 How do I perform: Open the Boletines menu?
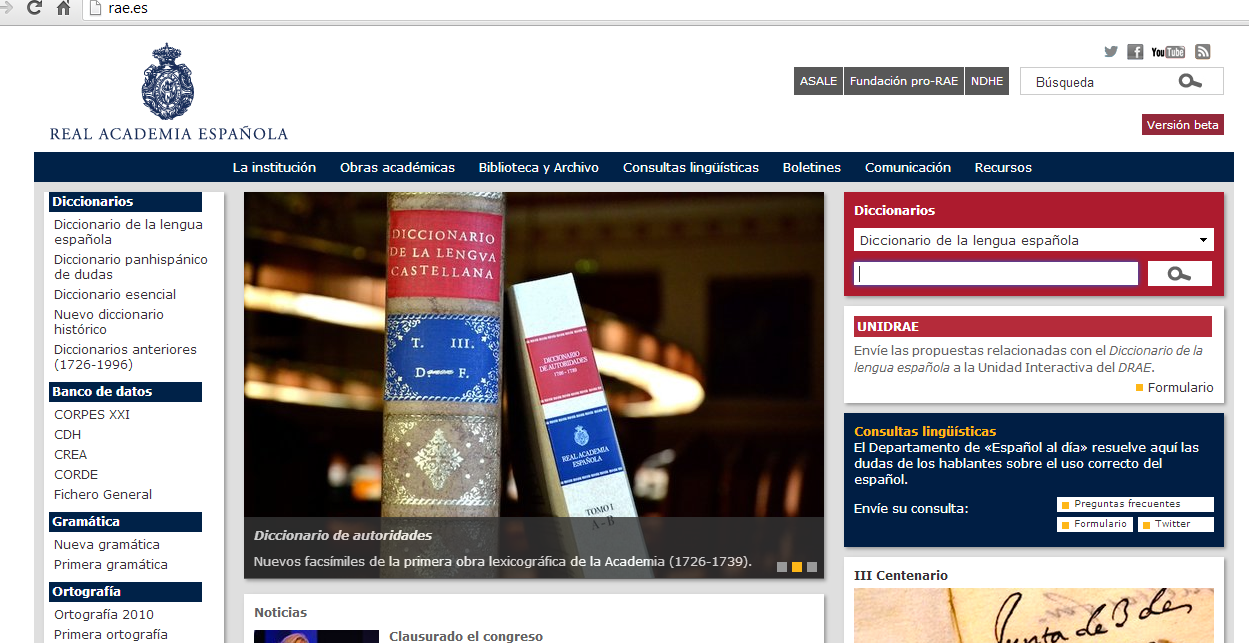[812, 168]
